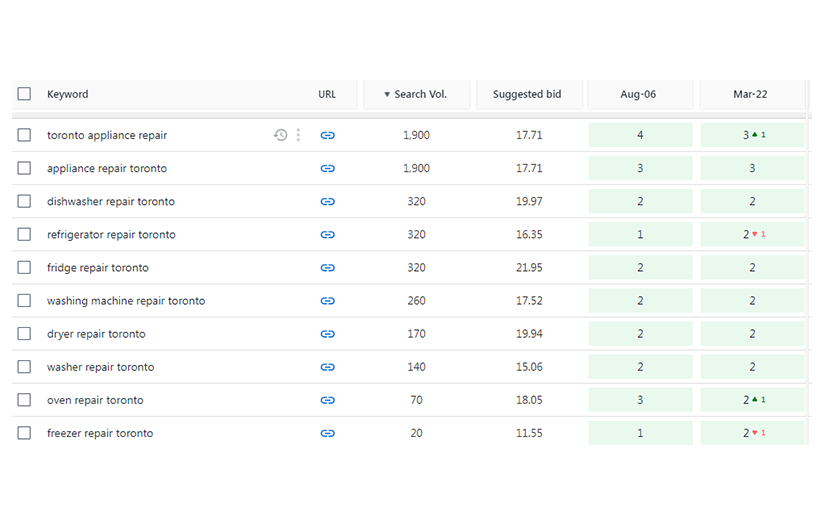The image size is (825, 525).
Task: Click keyword text 'washer repair toronto'
Action: click(100, 367)
